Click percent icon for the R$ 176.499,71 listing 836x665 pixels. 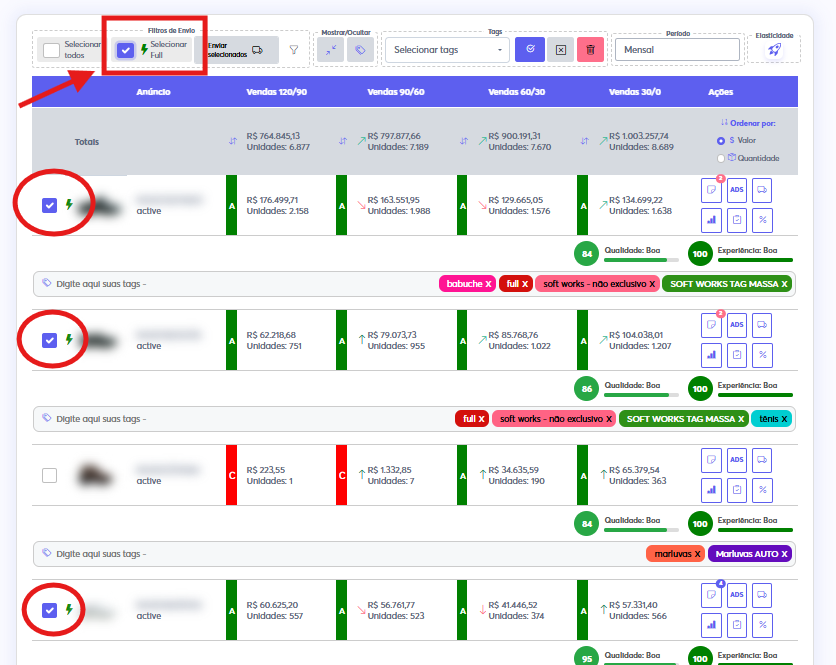[762, 220]
